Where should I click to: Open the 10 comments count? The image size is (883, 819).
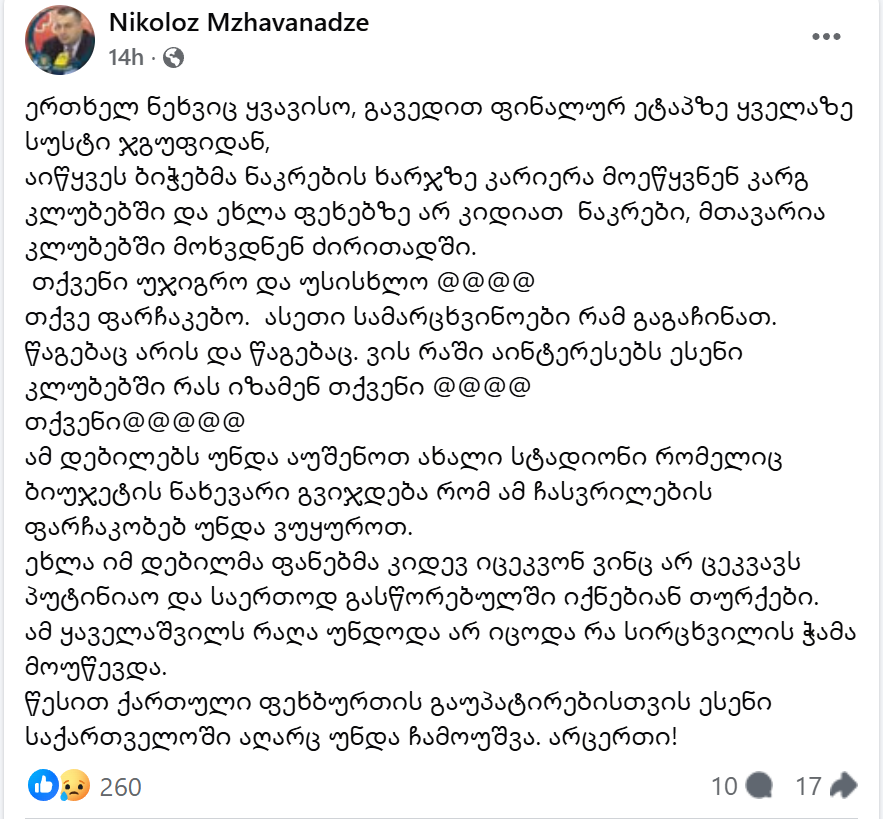[x=724, y=787]
